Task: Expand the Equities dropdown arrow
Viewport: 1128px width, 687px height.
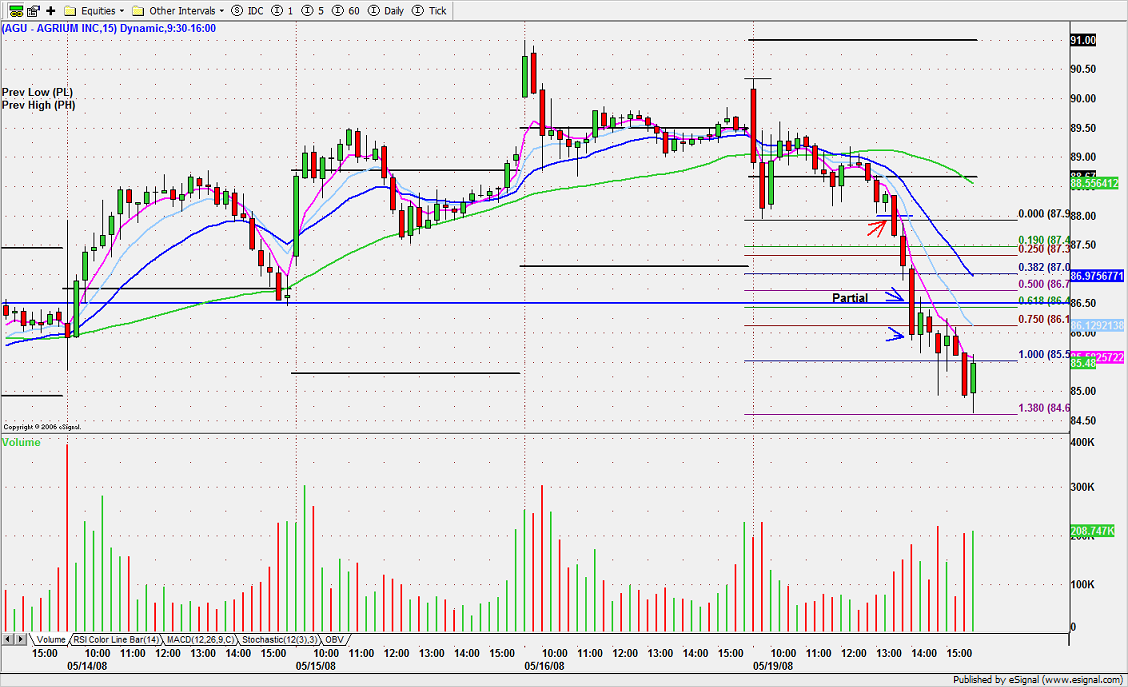Action: pos(122,11)
